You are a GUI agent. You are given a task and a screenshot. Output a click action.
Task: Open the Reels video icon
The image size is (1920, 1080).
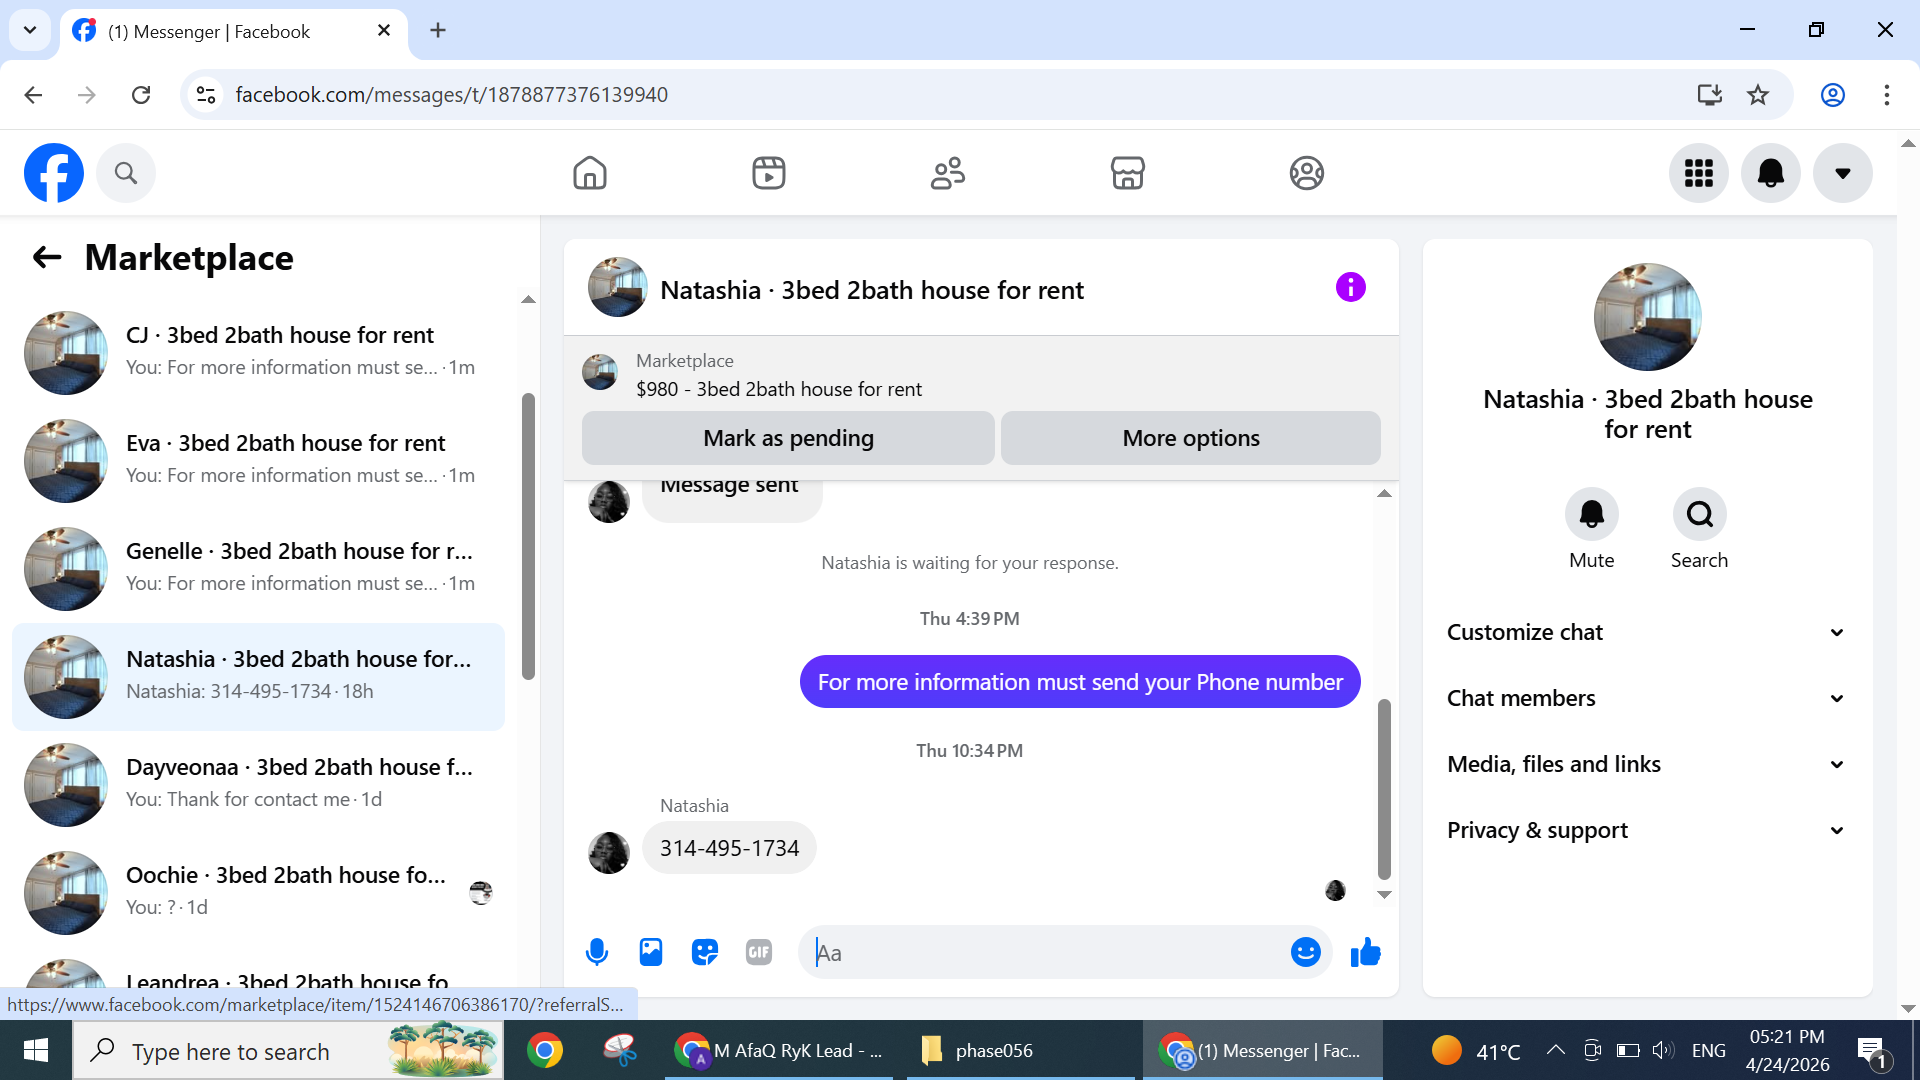pos(769,173)
